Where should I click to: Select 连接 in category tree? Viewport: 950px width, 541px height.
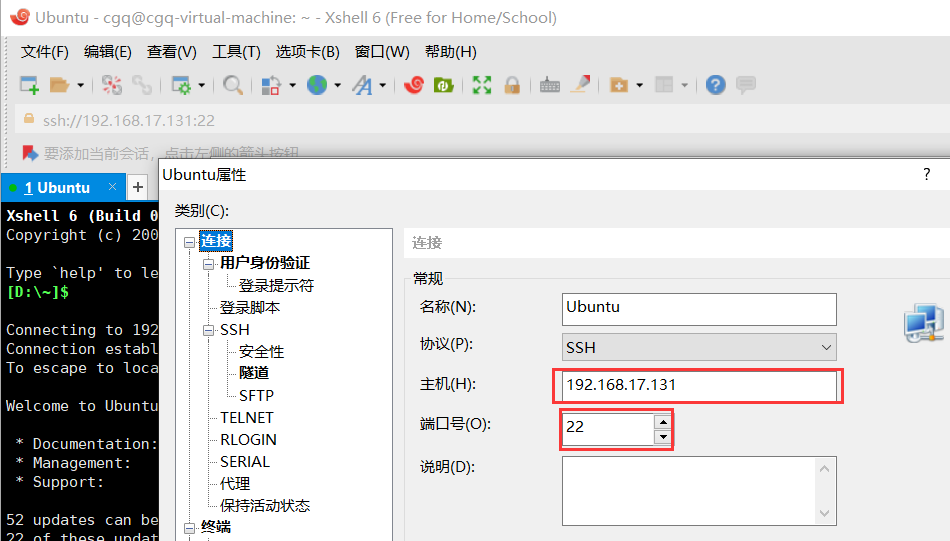pyautogui.click(x=216, y=241)
